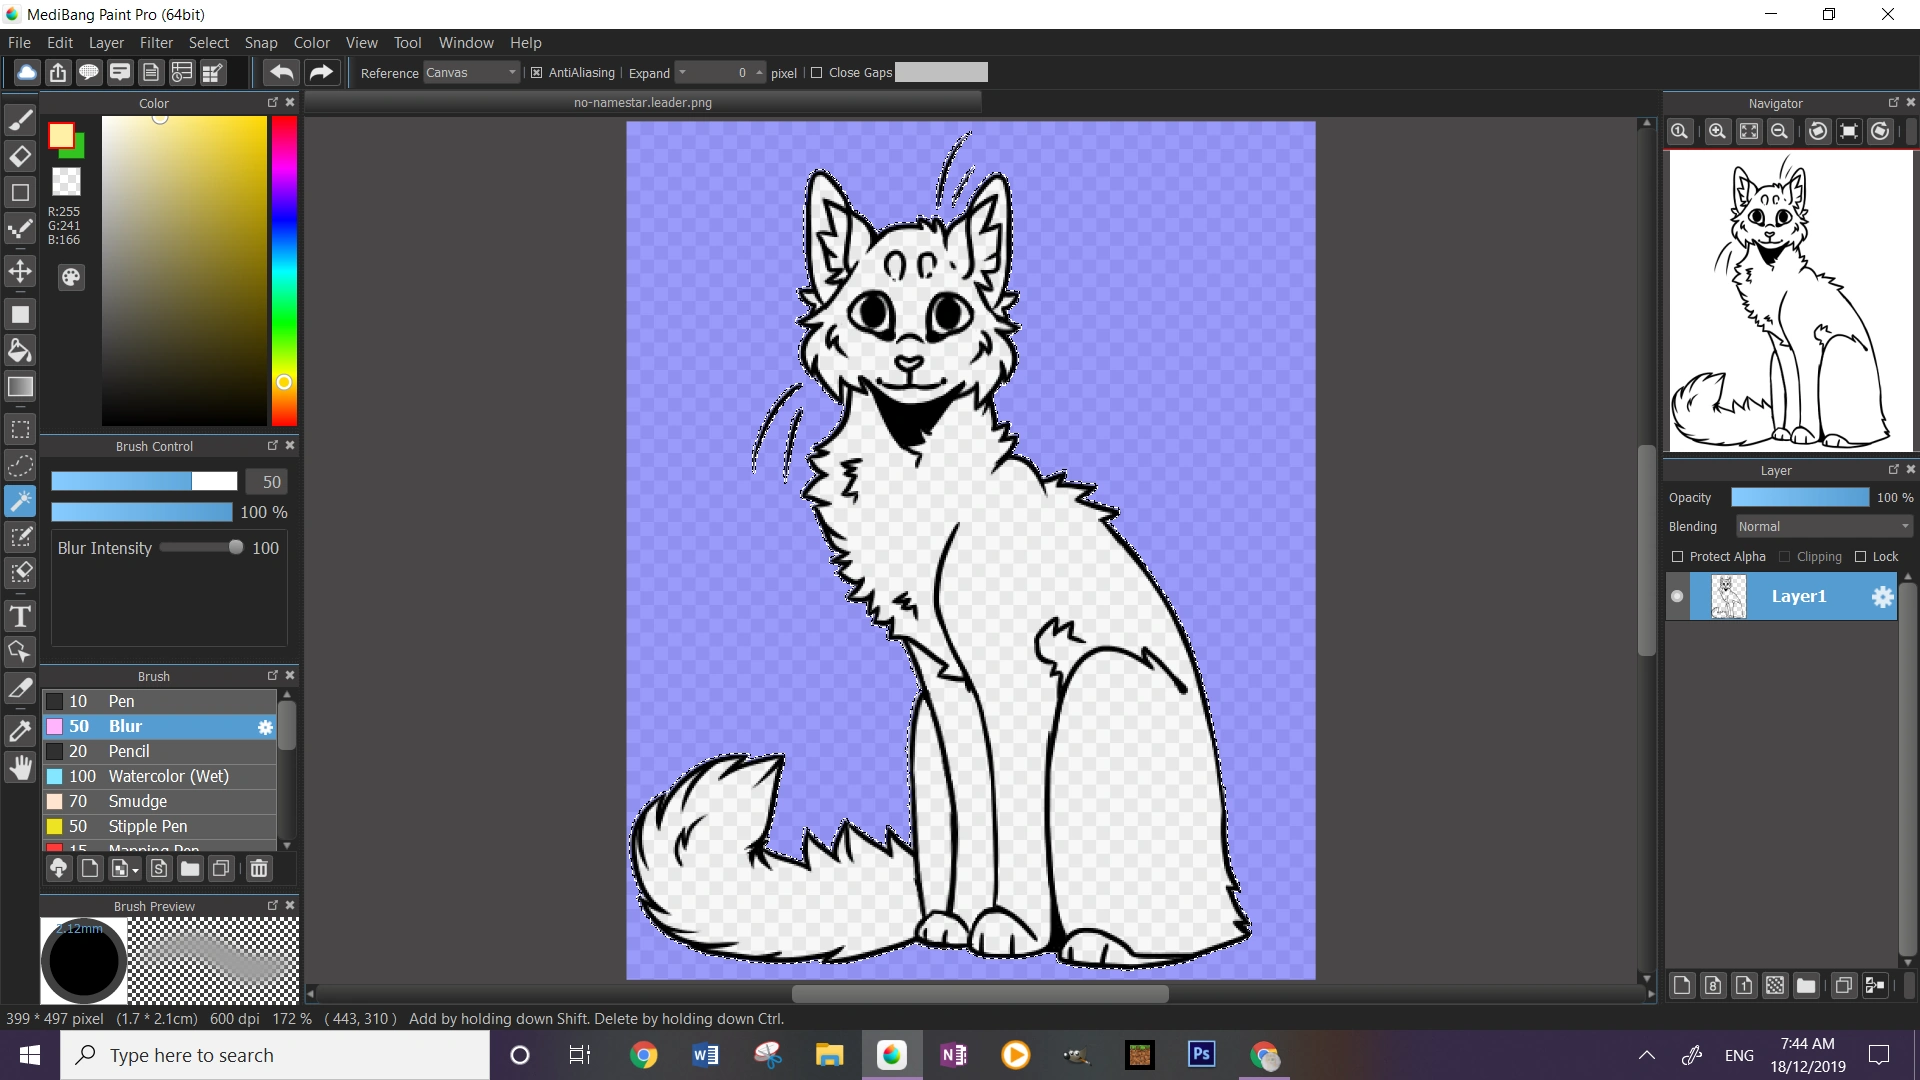Open the Blending mode dropdown
The height and width of the screenshot is (1080, 1920).
1823,527
